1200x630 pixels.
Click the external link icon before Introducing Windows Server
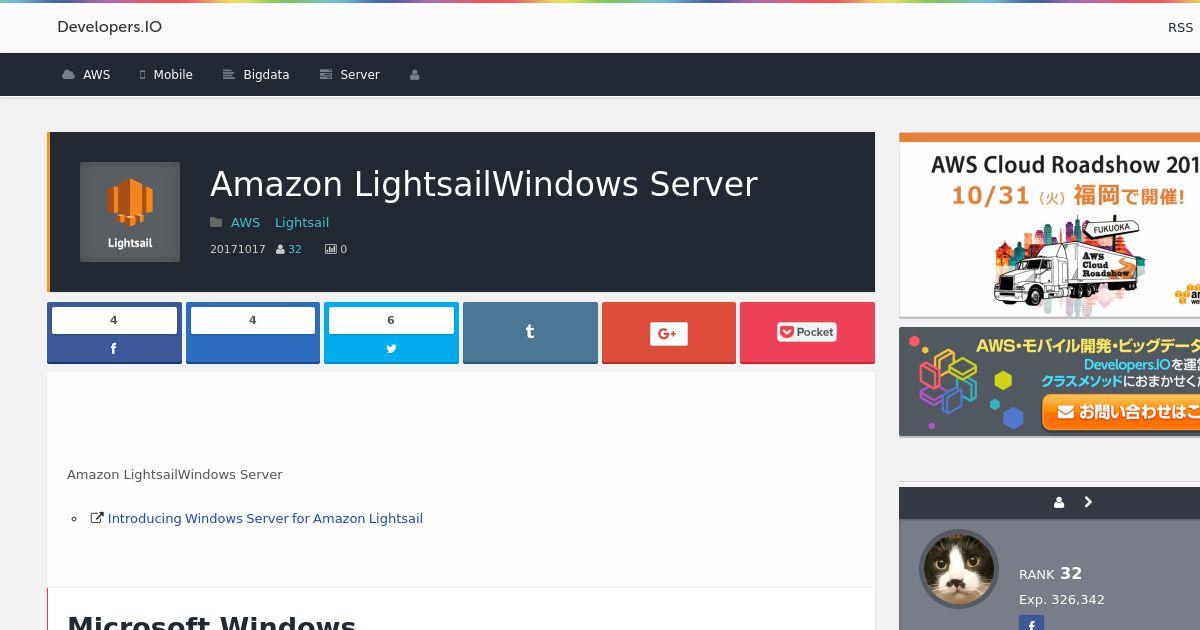click(x=97, y=518)
